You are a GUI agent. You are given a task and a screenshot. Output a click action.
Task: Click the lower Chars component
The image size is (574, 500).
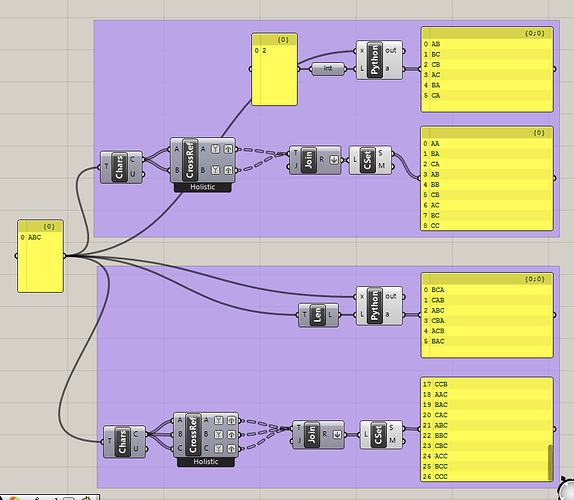coord(124,442)
